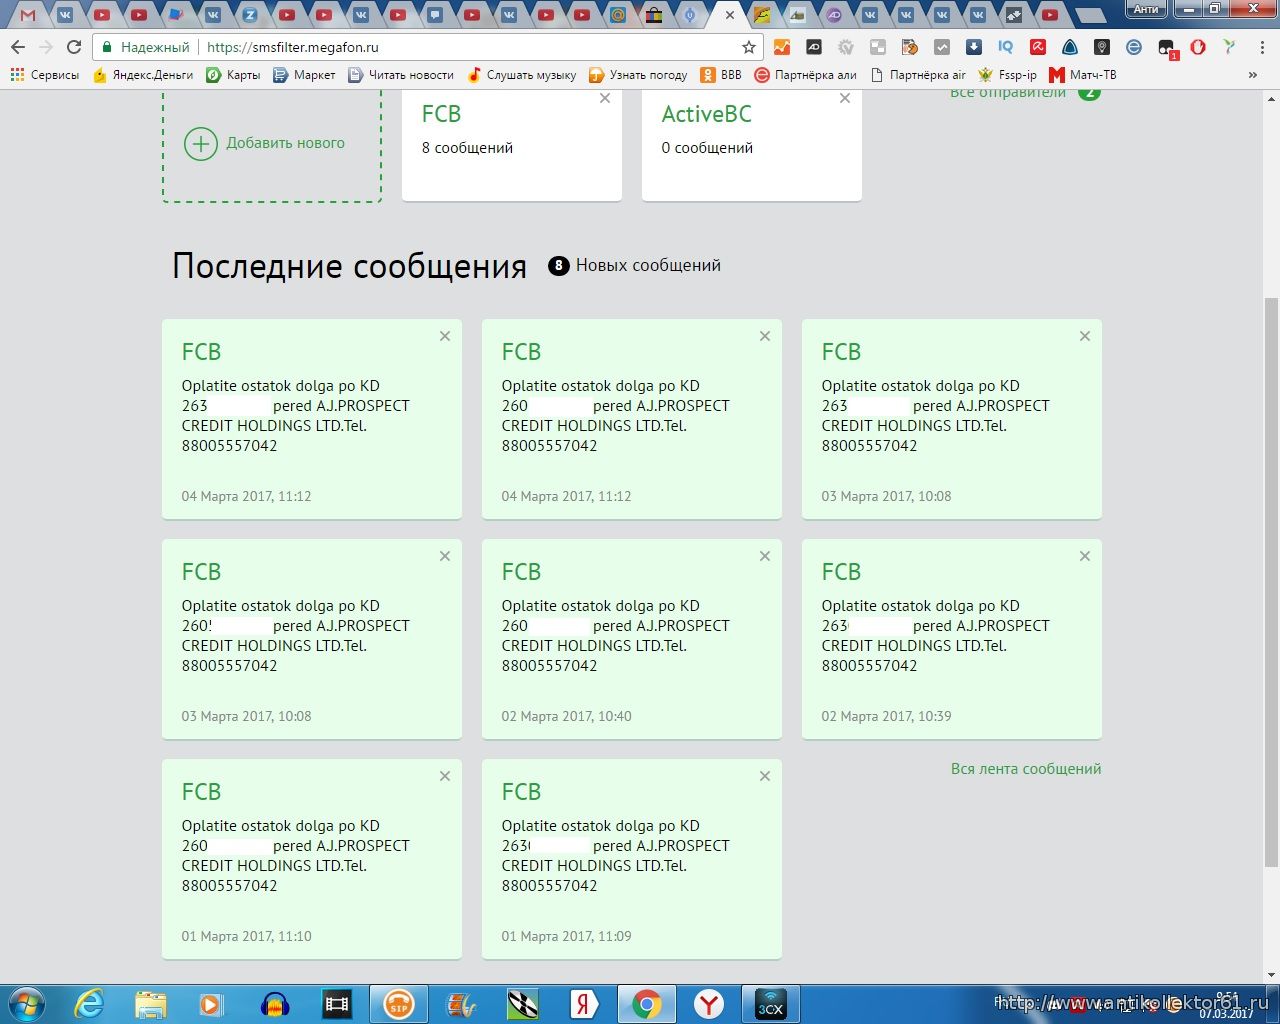Open the BBB Odnoklassniki bookmark
1280x1024 pixels.
(x=721, y=75)
